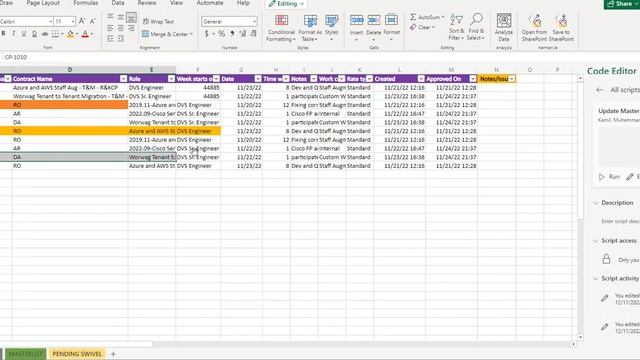Open Approved On column filter

point(473,79)
